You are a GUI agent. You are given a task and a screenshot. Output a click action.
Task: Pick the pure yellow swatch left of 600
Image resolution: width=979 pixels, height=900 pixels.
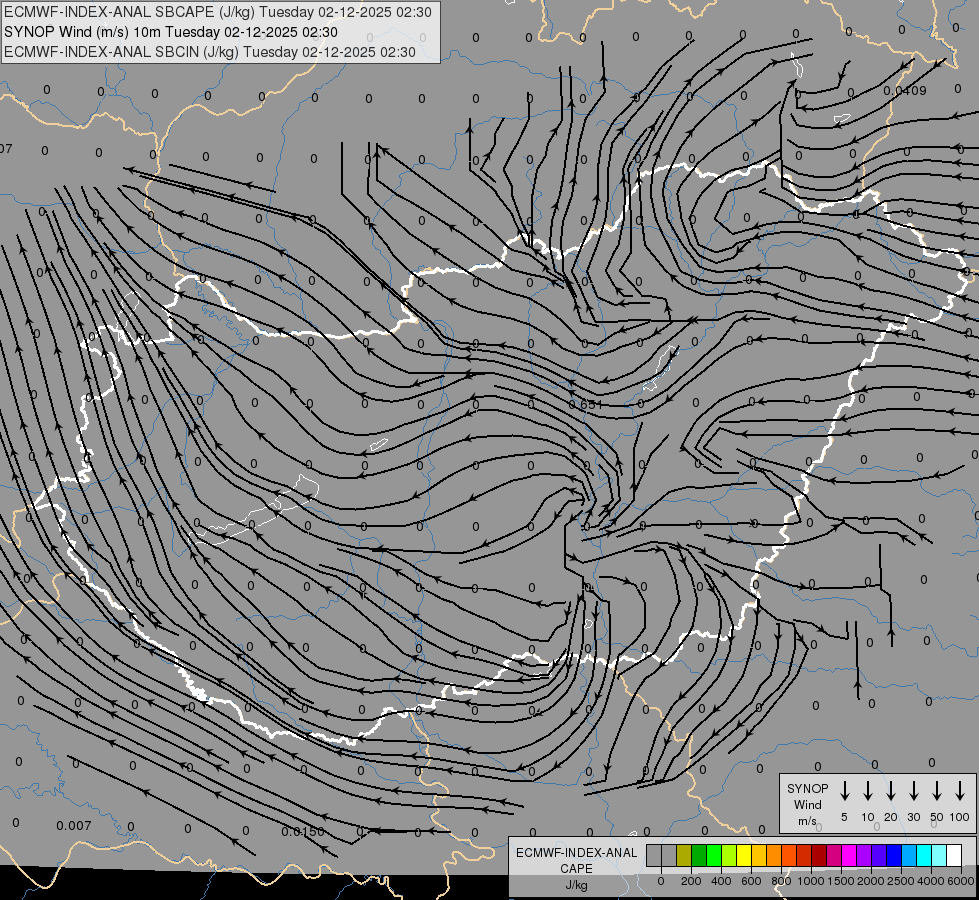coord(744,855)
